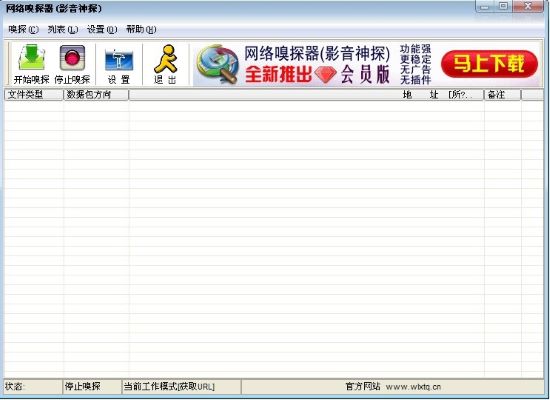Open the 嗅探(C) menu
This screenshot has width=550, height=400.
24,29
